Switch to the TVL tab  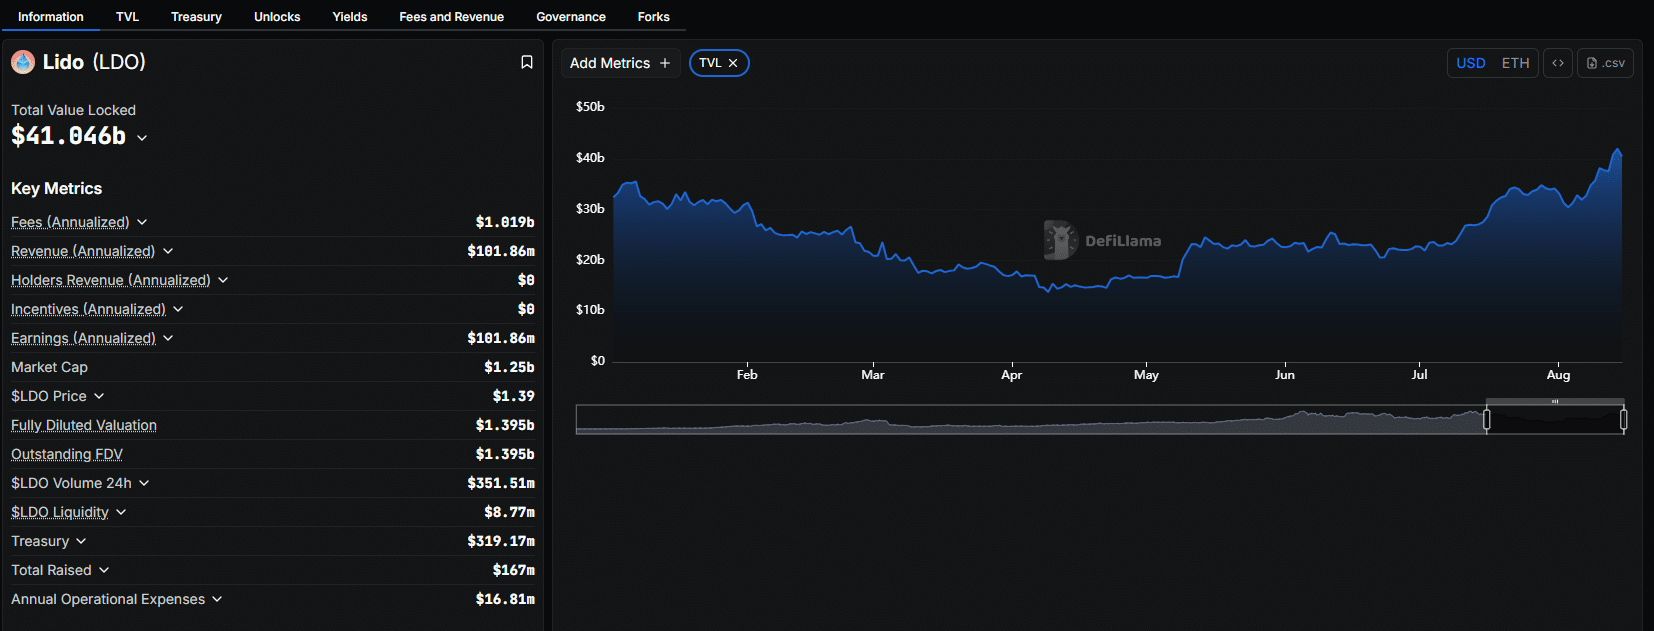pyautogui.click(x=127, y=17)
